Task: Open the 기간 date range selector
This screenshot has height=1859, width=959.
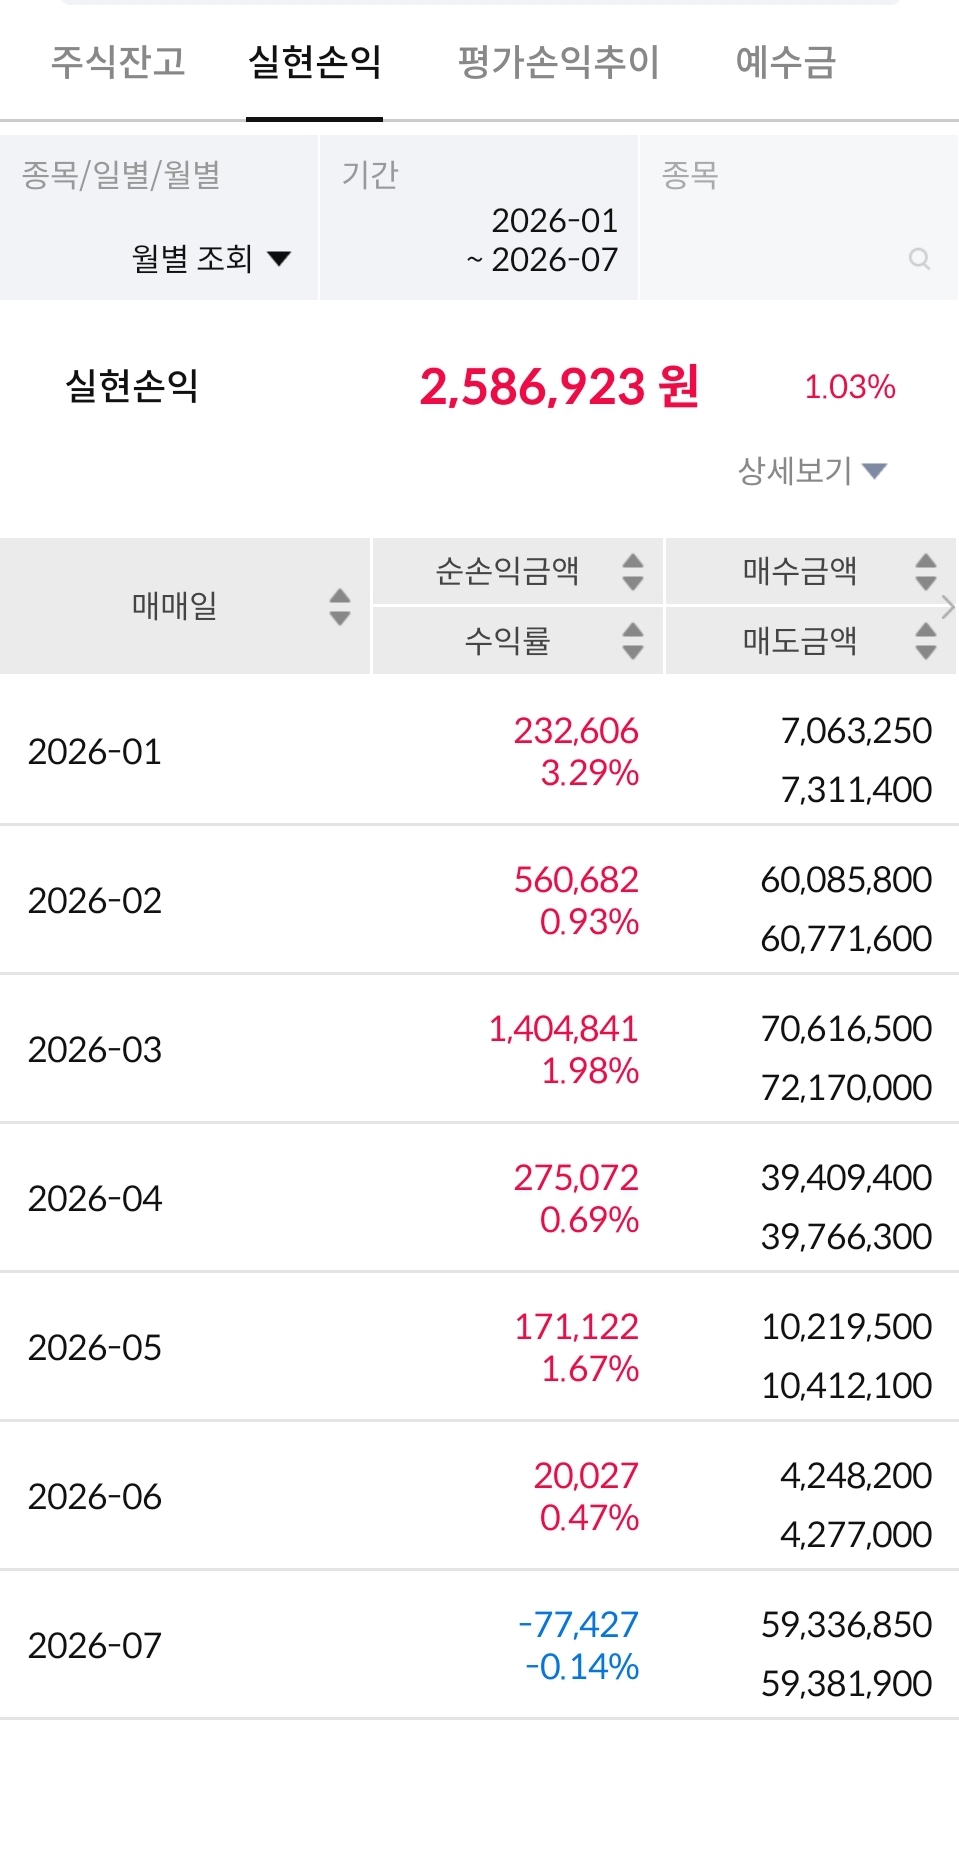Action: point(478,217)
